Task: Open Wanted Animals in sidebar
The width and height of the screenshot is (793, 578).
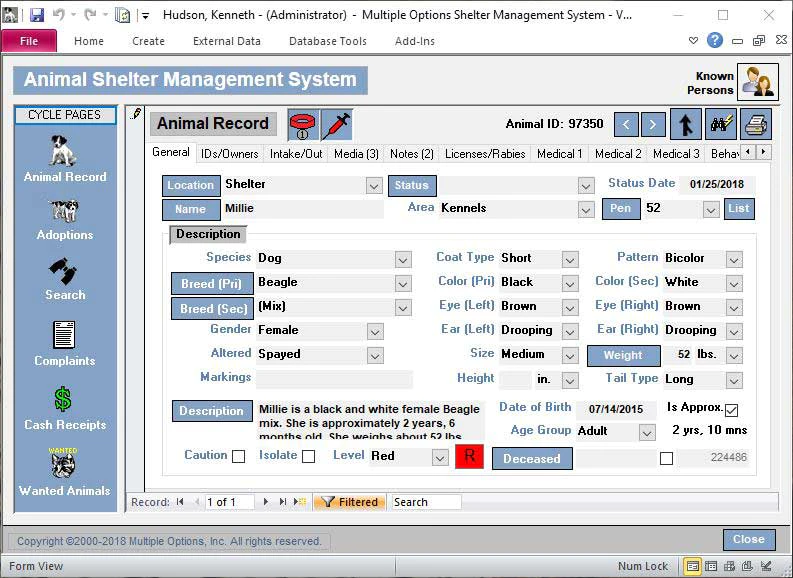Action: click(x=65, y=472)
